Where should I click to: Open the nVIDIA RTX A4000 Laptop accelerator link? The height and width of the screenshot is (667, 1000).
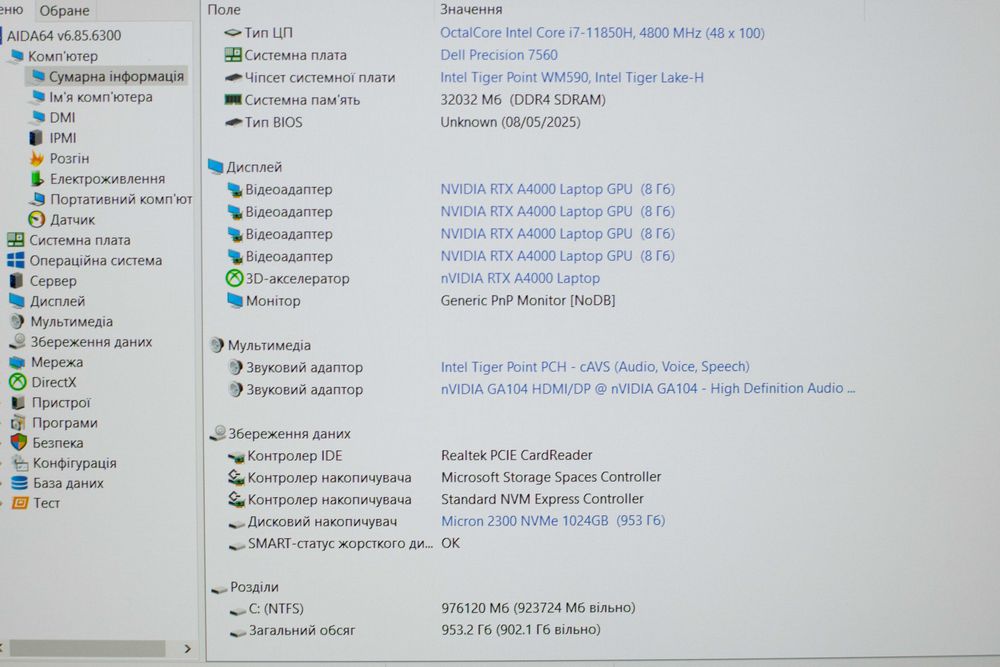520,278
